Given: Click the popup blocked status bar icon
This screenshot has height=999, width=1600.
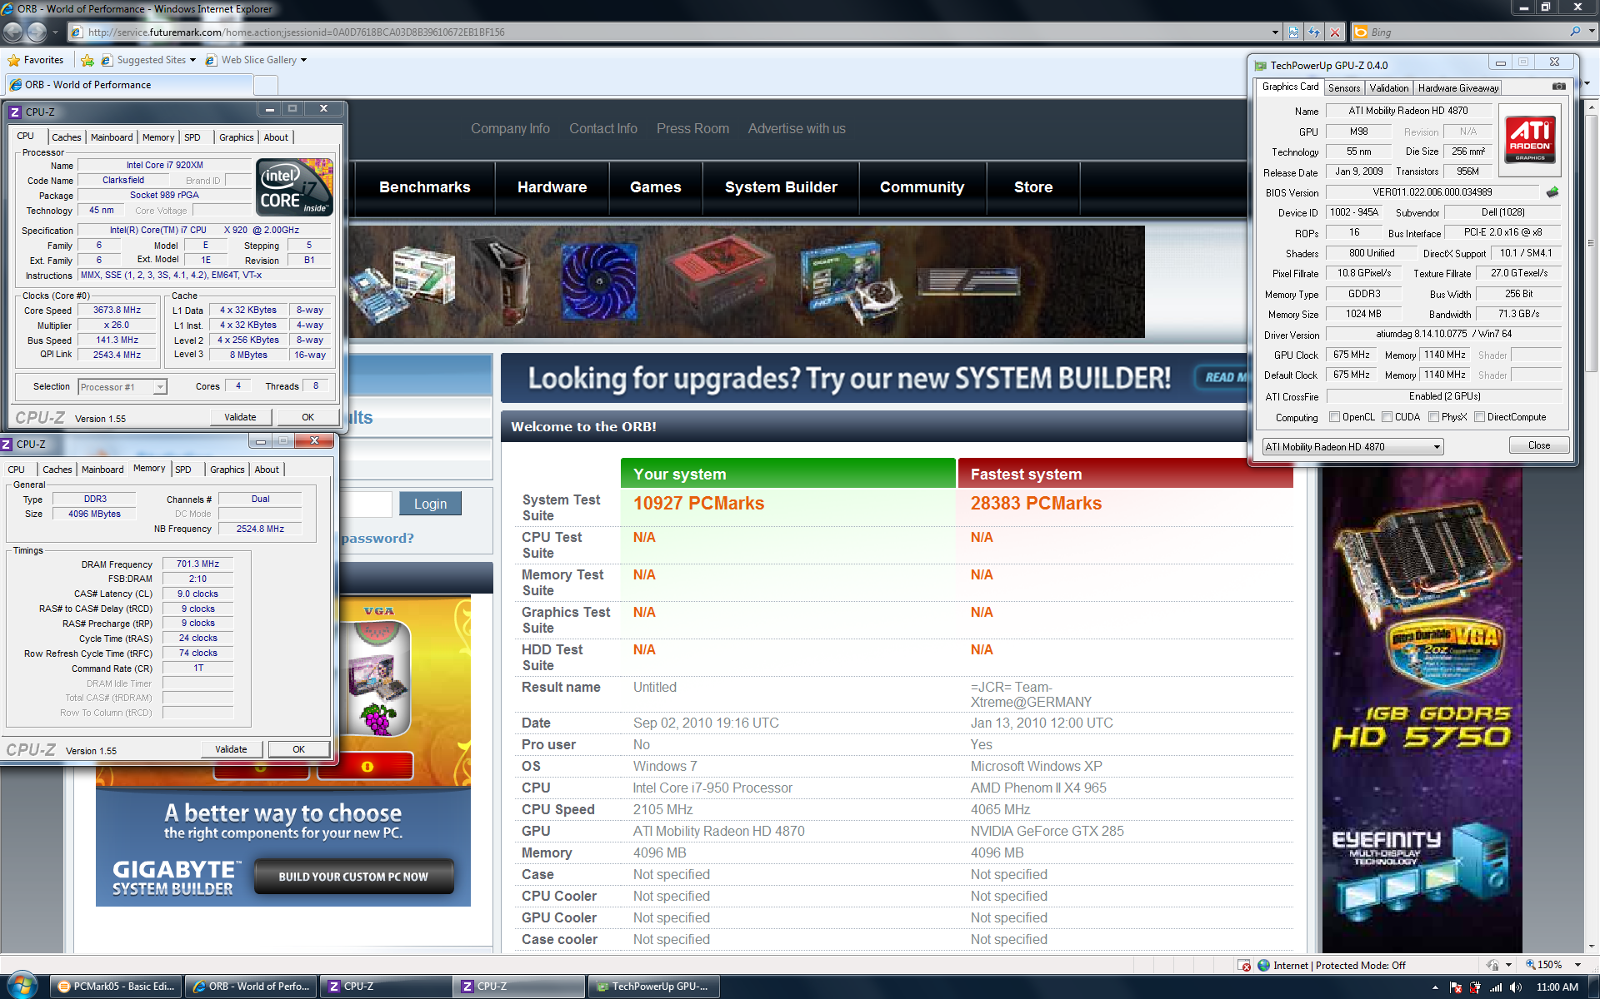Looking at the screenshot, I should (x=1244, y=965).
